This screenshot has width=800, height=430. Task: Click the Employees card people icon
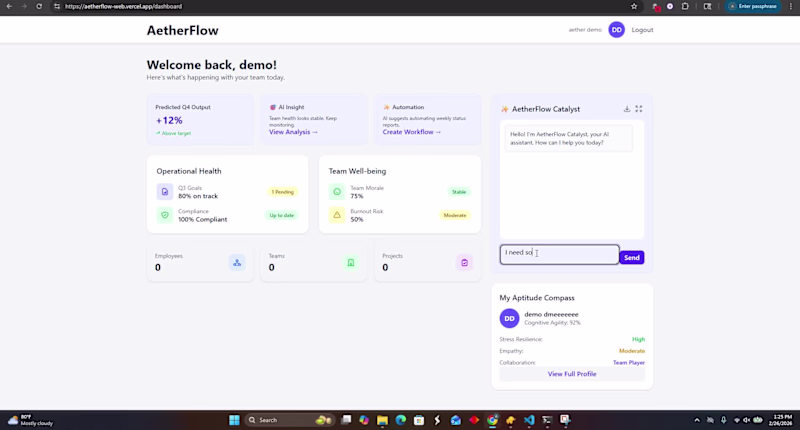click(237, 263)
